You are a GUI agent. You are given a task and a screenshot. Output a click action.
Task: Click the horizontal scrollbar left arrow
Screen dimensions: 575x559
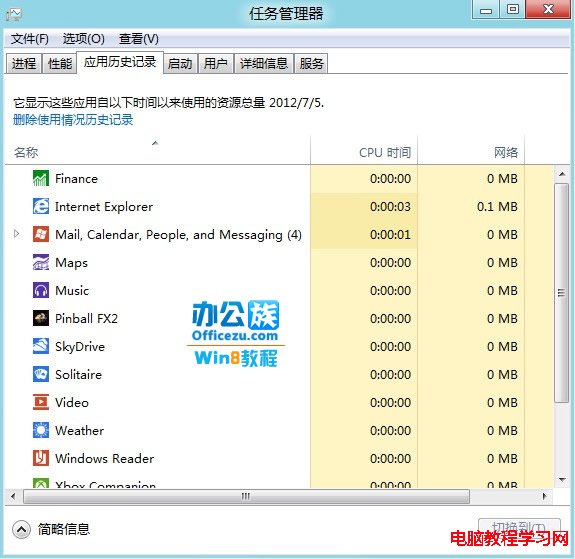click(x=13, y=497)
